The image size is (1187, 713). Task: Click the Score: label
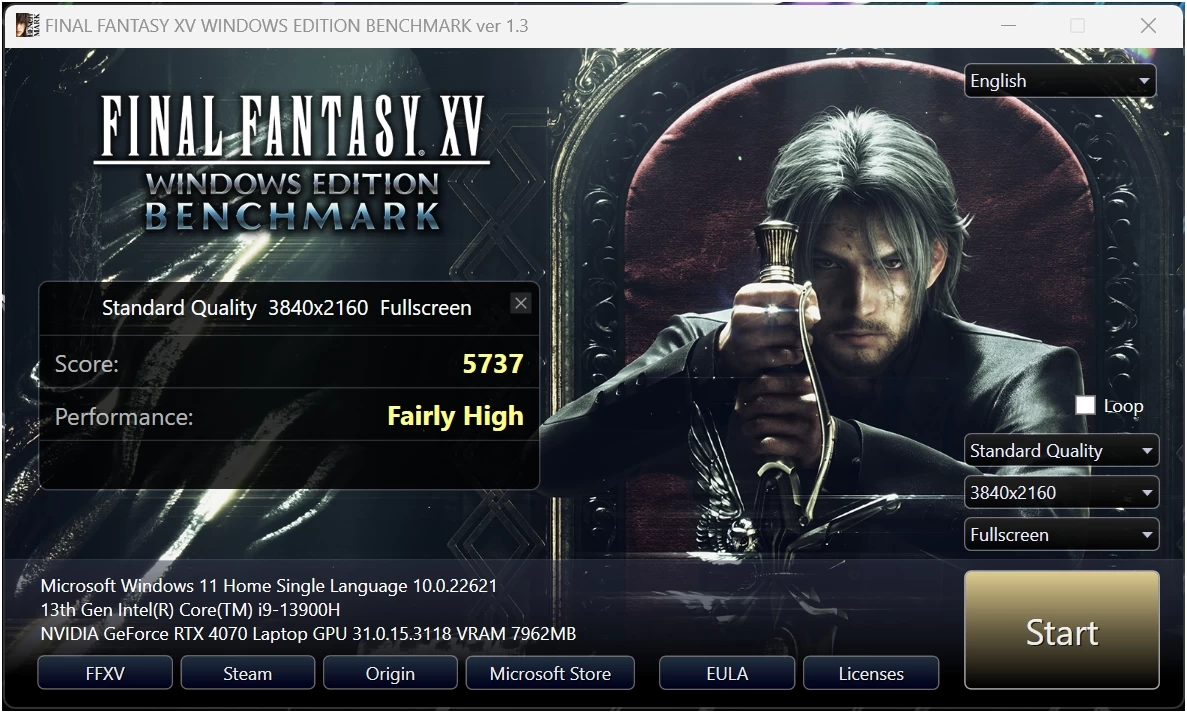coord(86,364)
